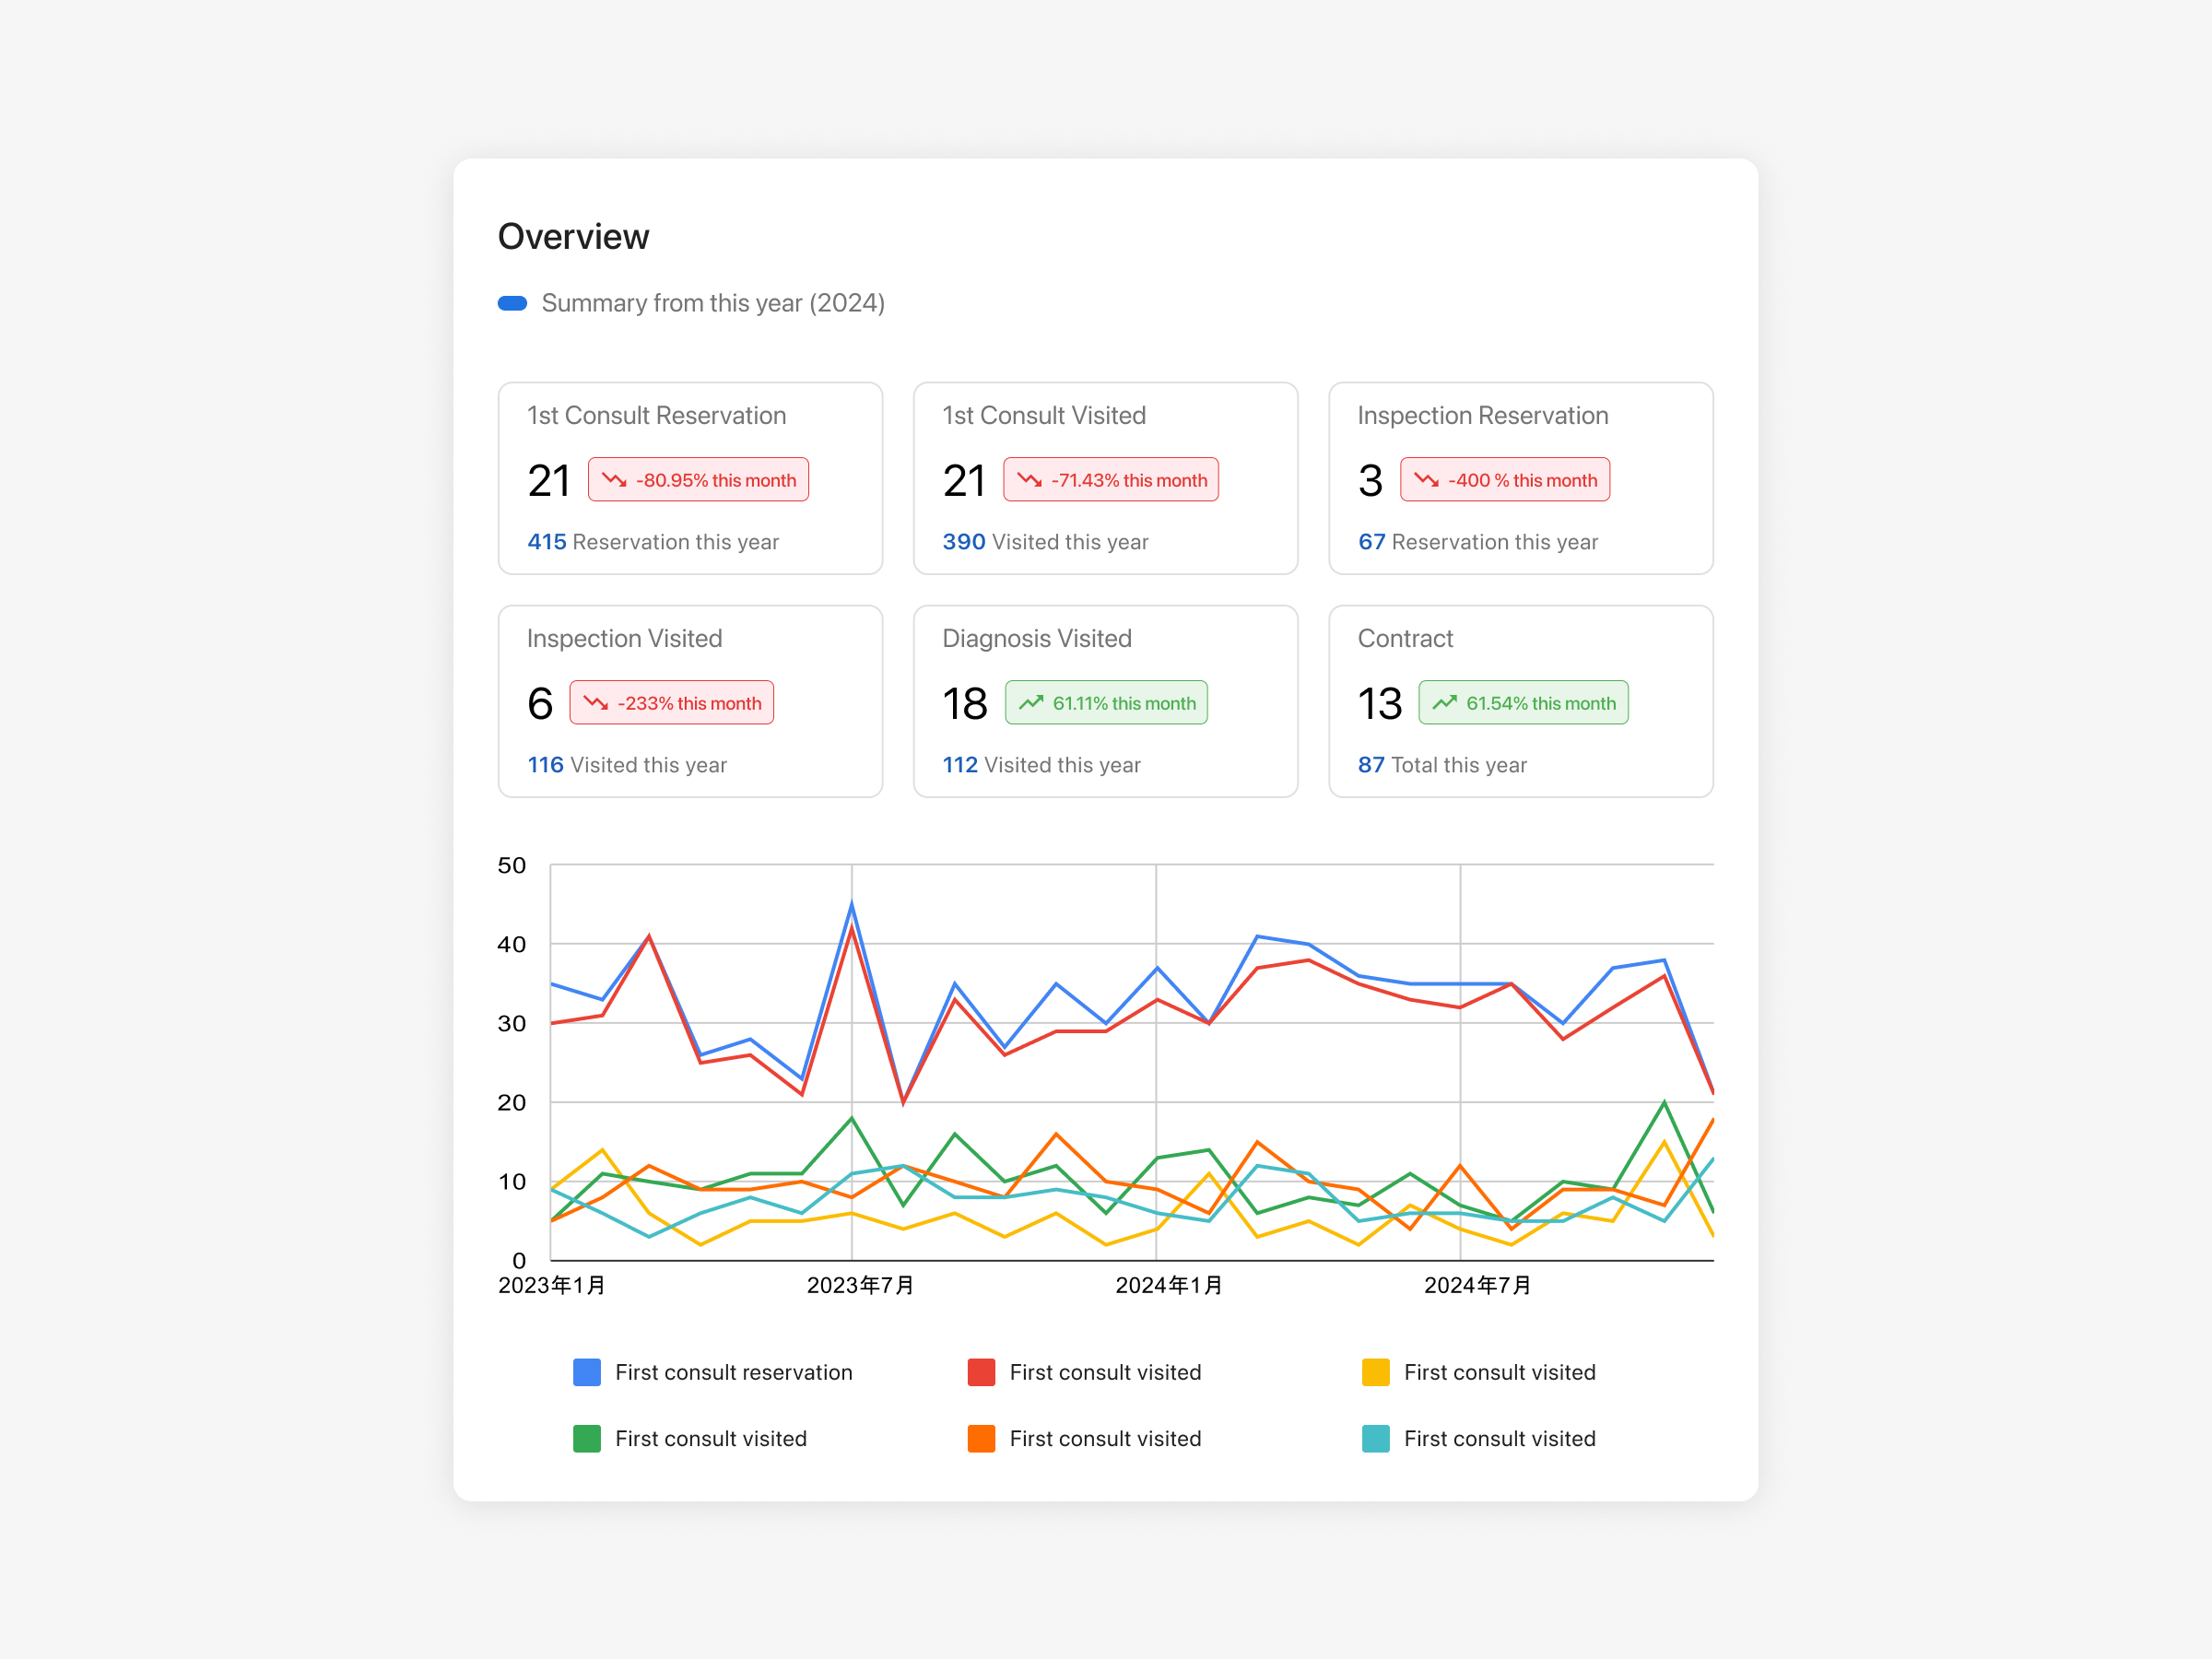Viewport: 2212px width, 1659px height.
Task: Toggle the green legend swatch series
Action: tap(587, 1438)
